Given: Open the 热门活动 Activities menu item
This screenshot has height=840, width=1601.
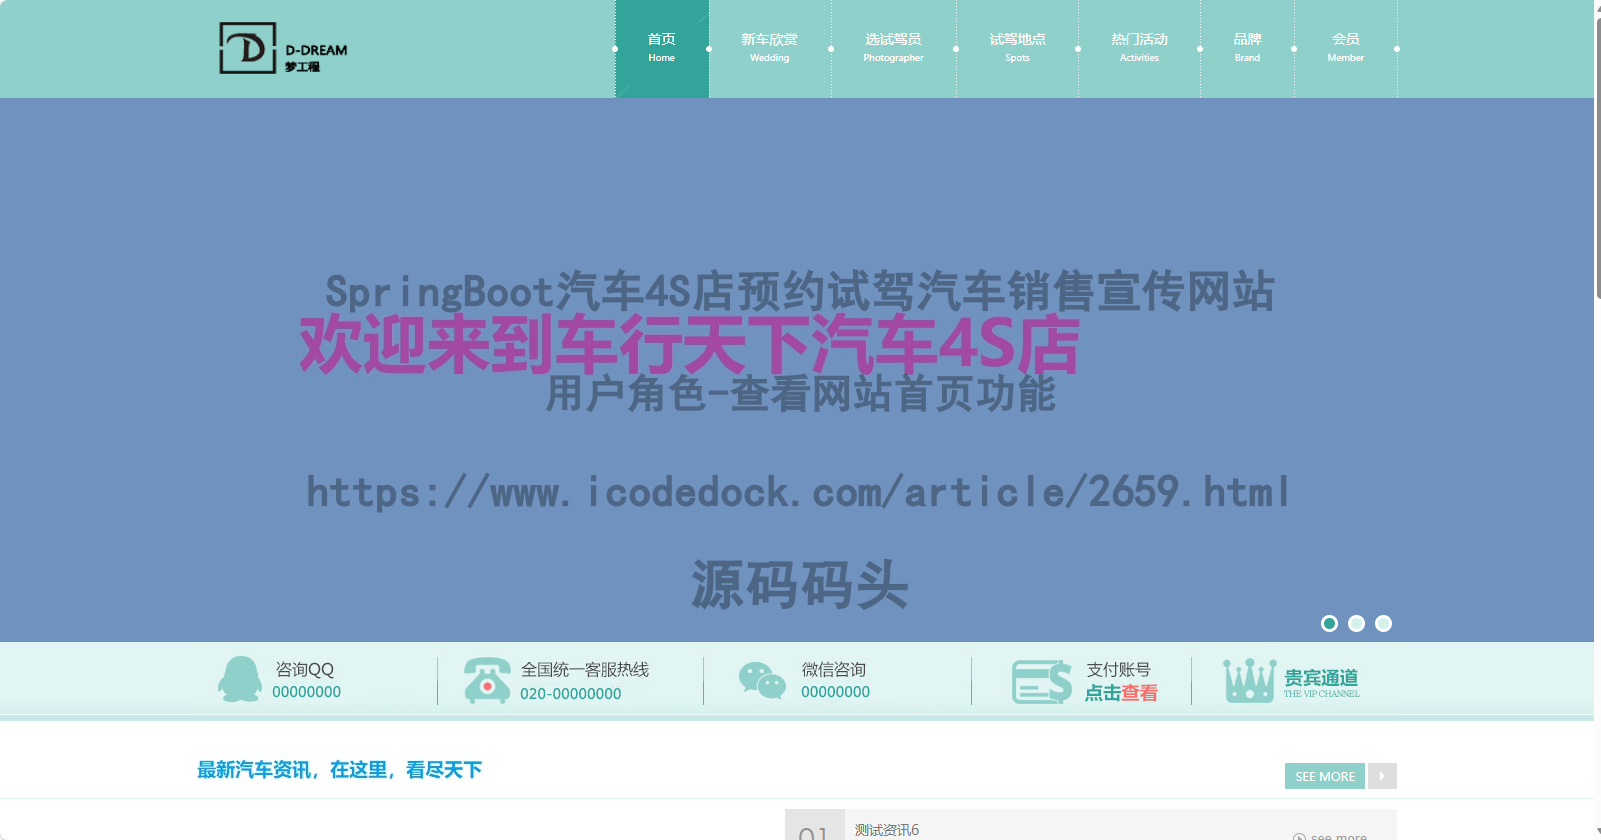Looking at the screenshot, I should click(1139, 48).
